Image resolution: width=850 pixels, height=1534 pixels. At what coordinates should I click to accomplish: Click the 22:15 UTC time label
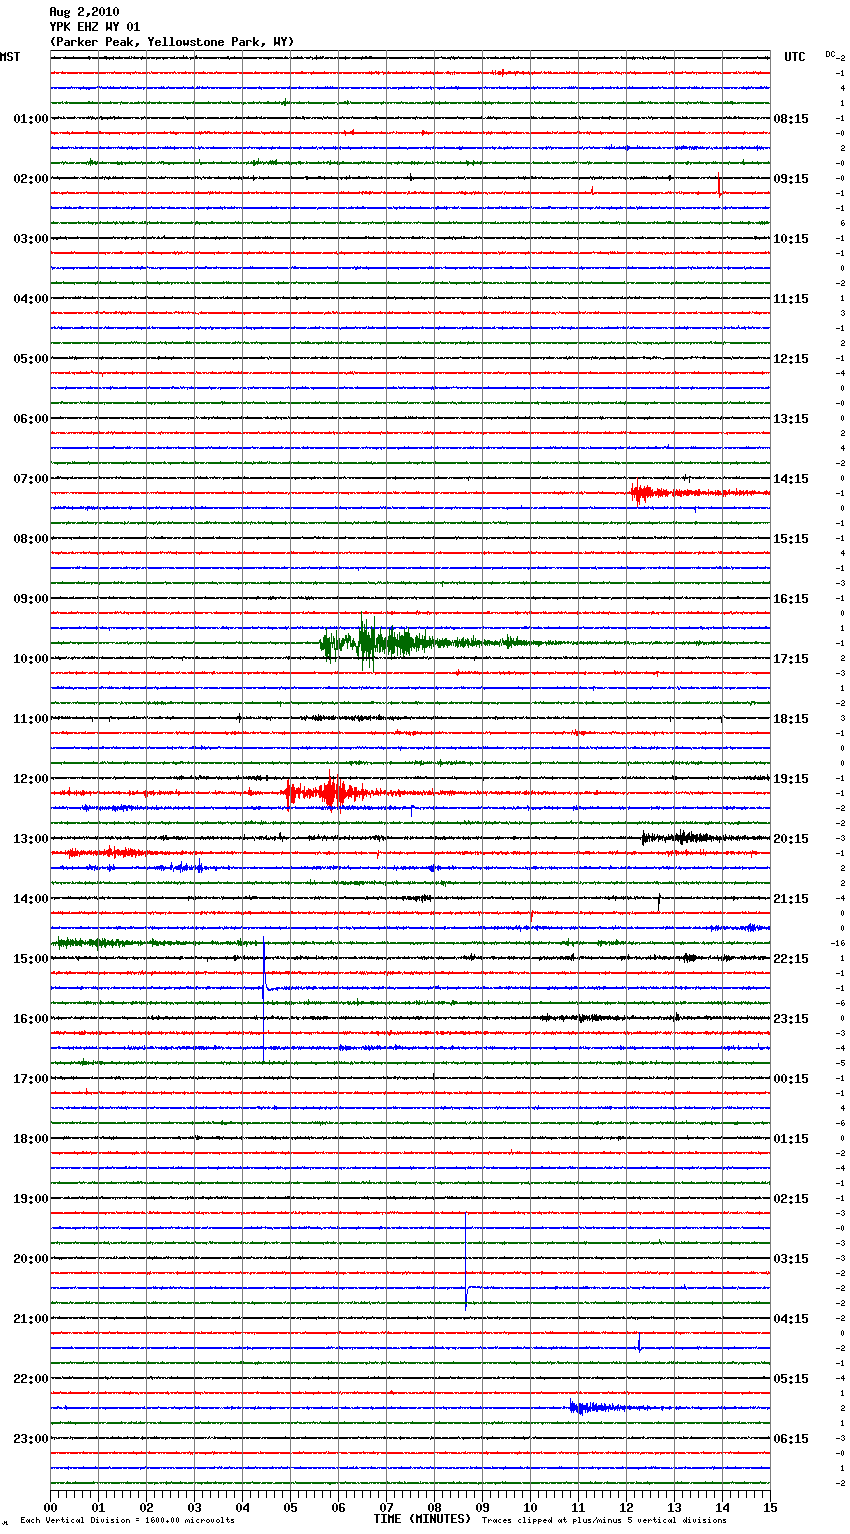point(791,959)
